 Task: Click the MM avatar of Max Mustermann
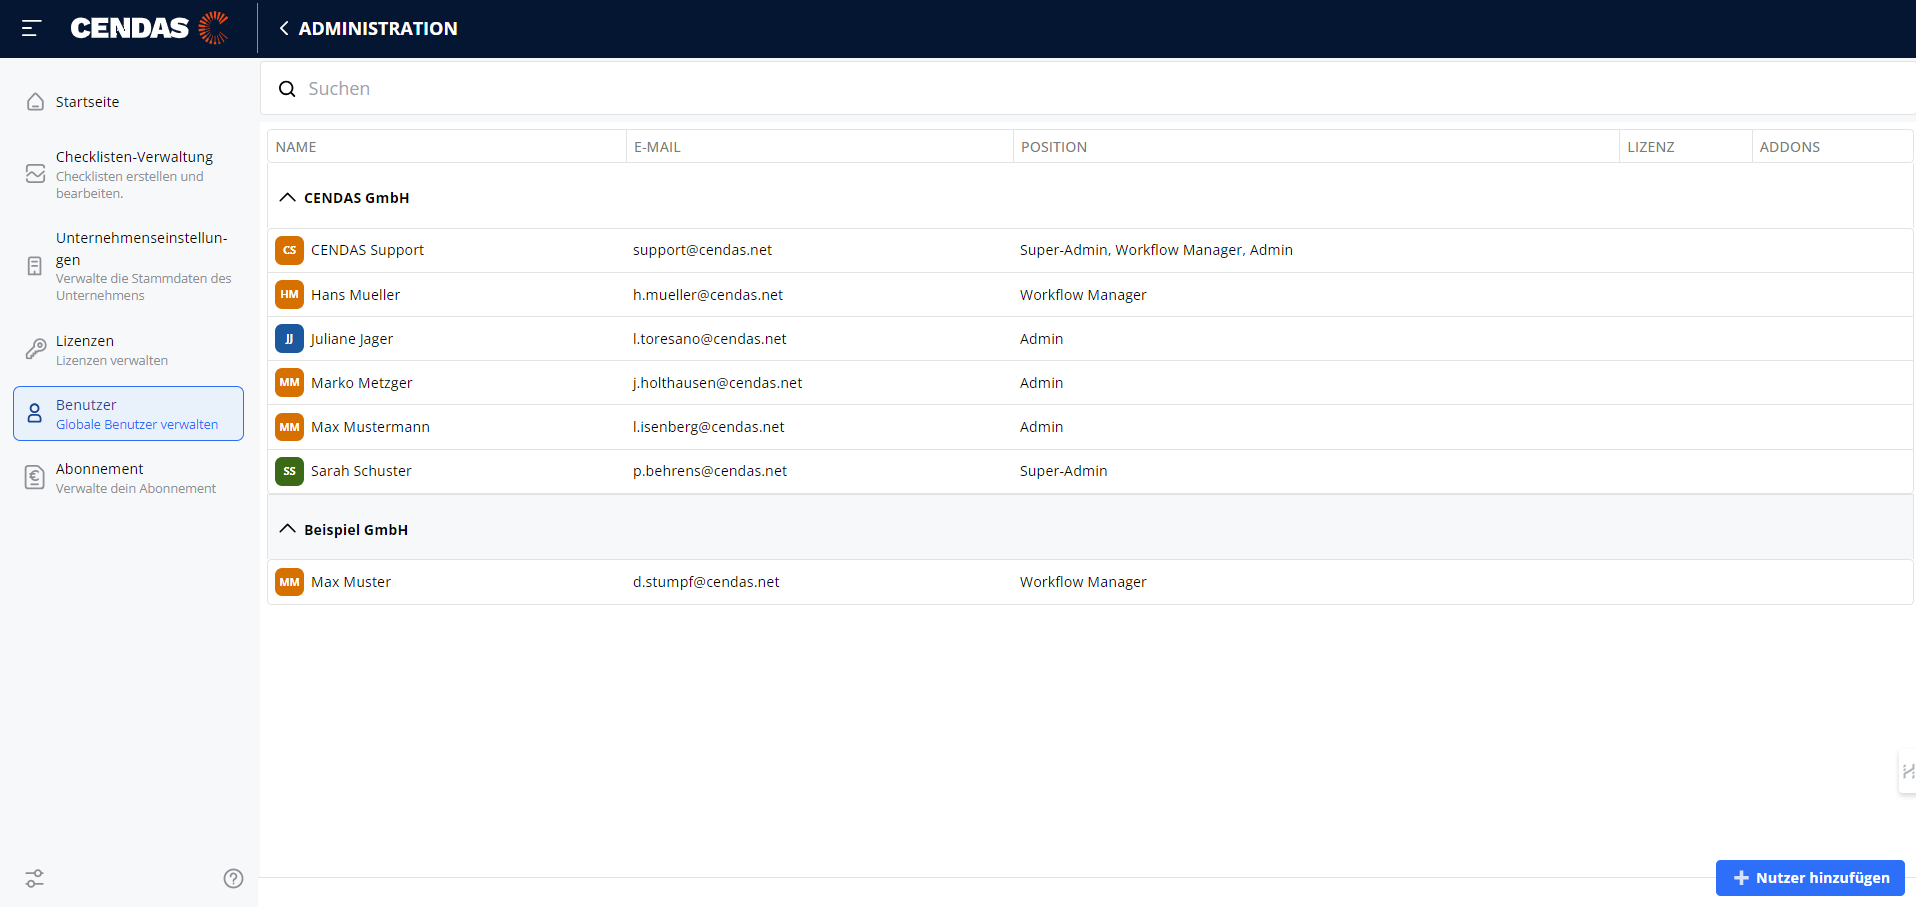[x=289, y=426]
